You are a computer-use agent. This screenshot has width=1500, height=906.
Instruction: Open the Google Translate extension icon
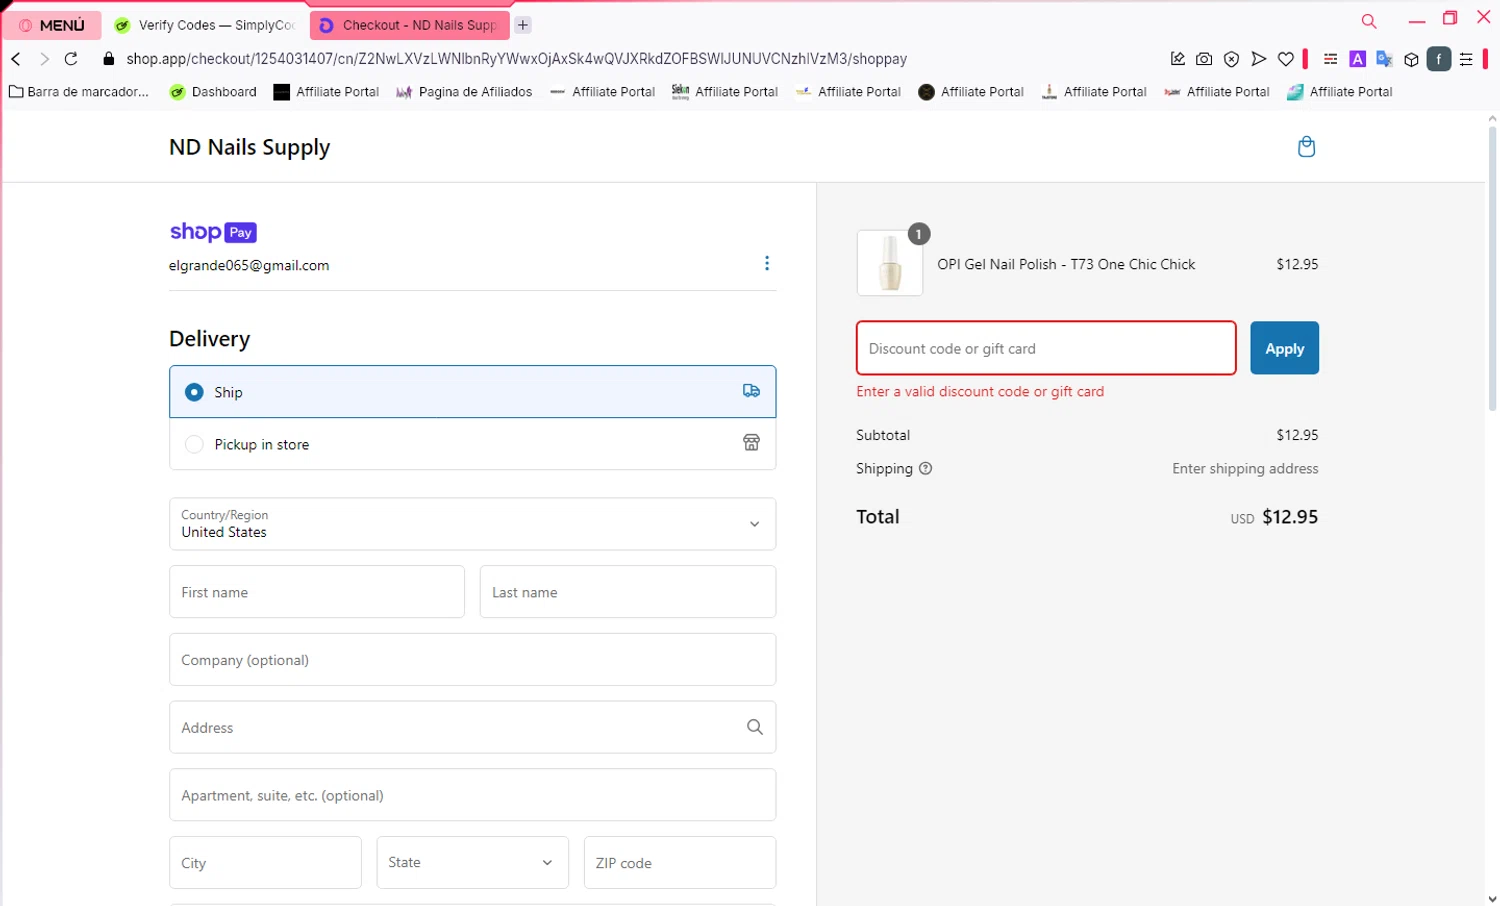pos(1384,59)
